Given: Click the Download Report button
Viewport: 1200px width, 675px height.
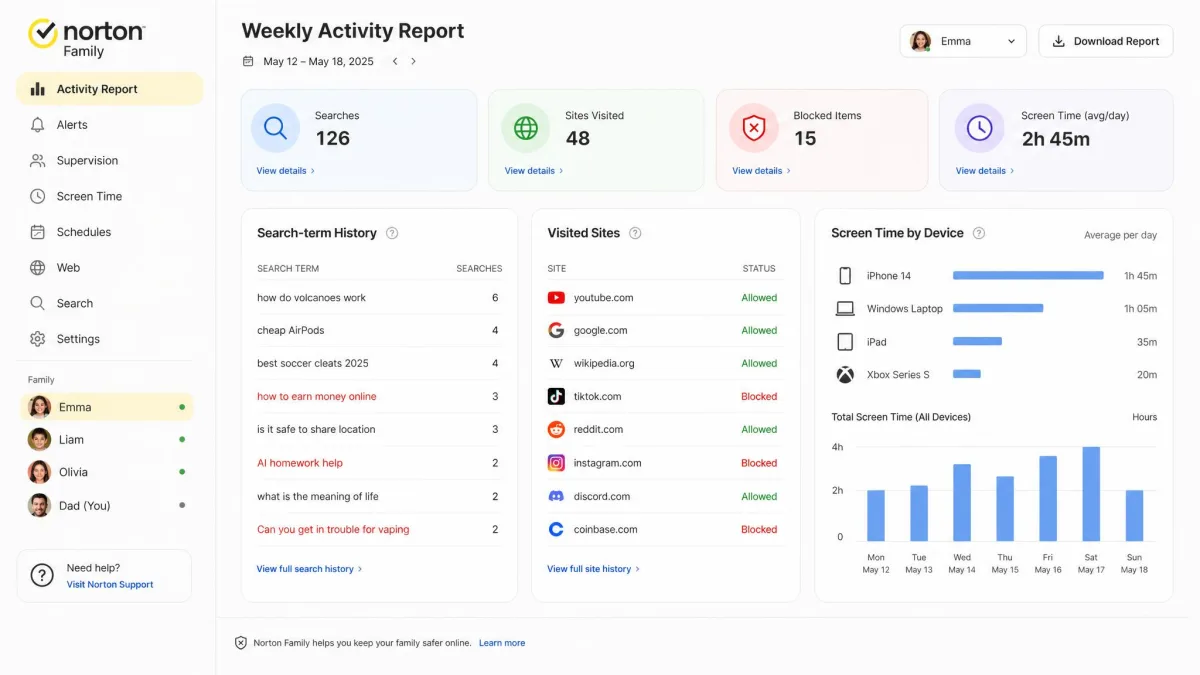Looking at the screenshot, I should pos(1106,41).
